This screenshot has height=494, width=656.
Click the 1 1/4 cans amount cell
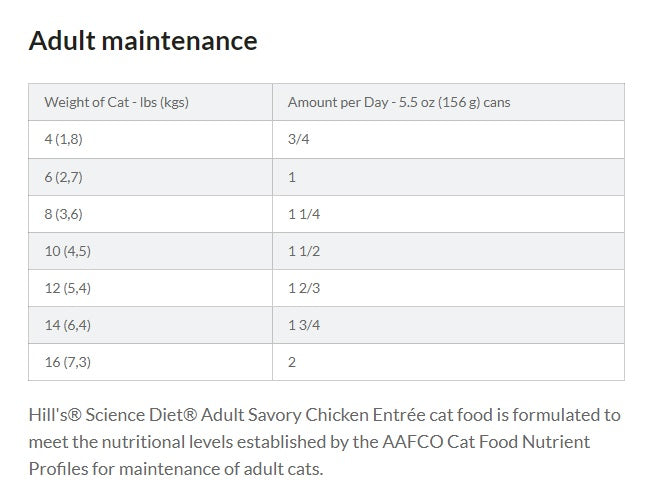304,214
